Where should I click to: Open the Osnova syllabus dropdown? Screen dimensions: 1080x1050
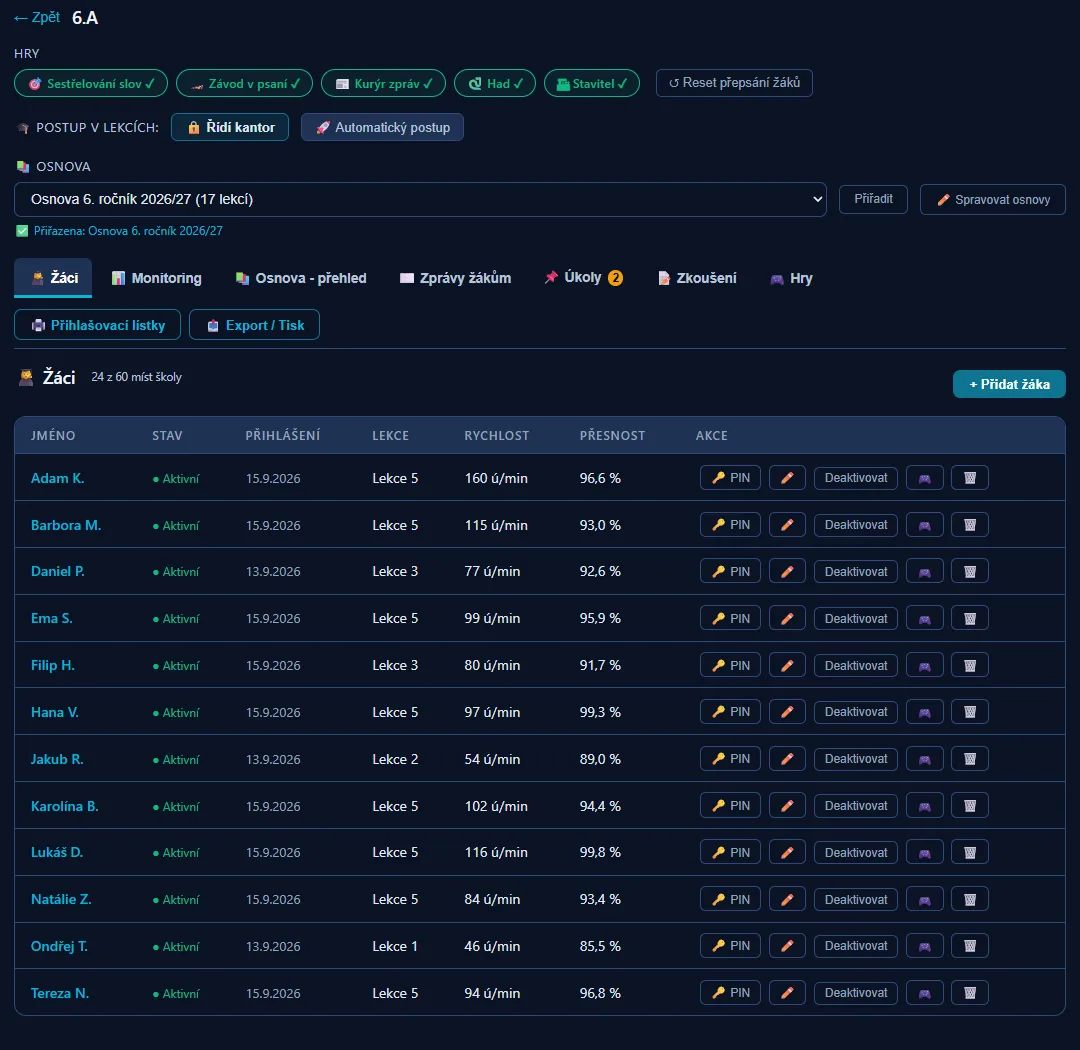420,200
